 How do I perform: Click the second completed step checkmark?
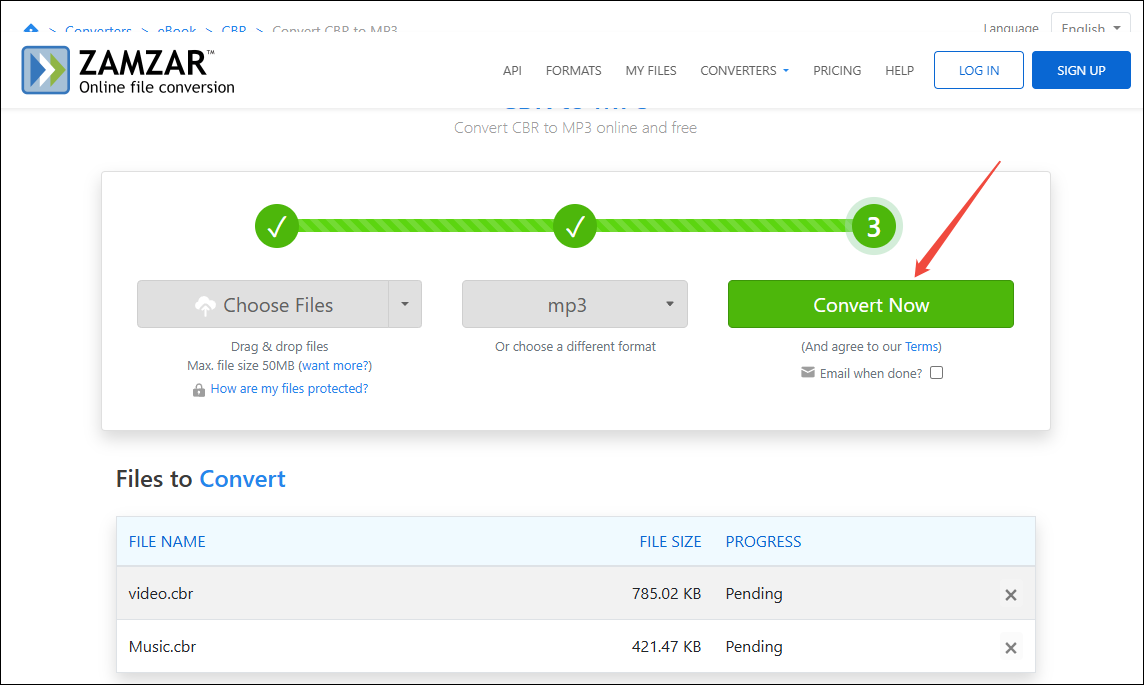click(x=575, y=226)
